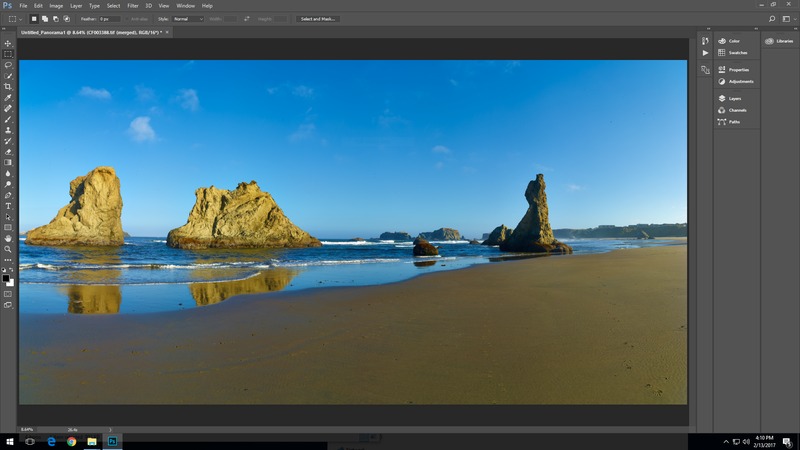Enable Subtract from selection mode
Viewport: 800px width, 450px height.
pos(56,18)
